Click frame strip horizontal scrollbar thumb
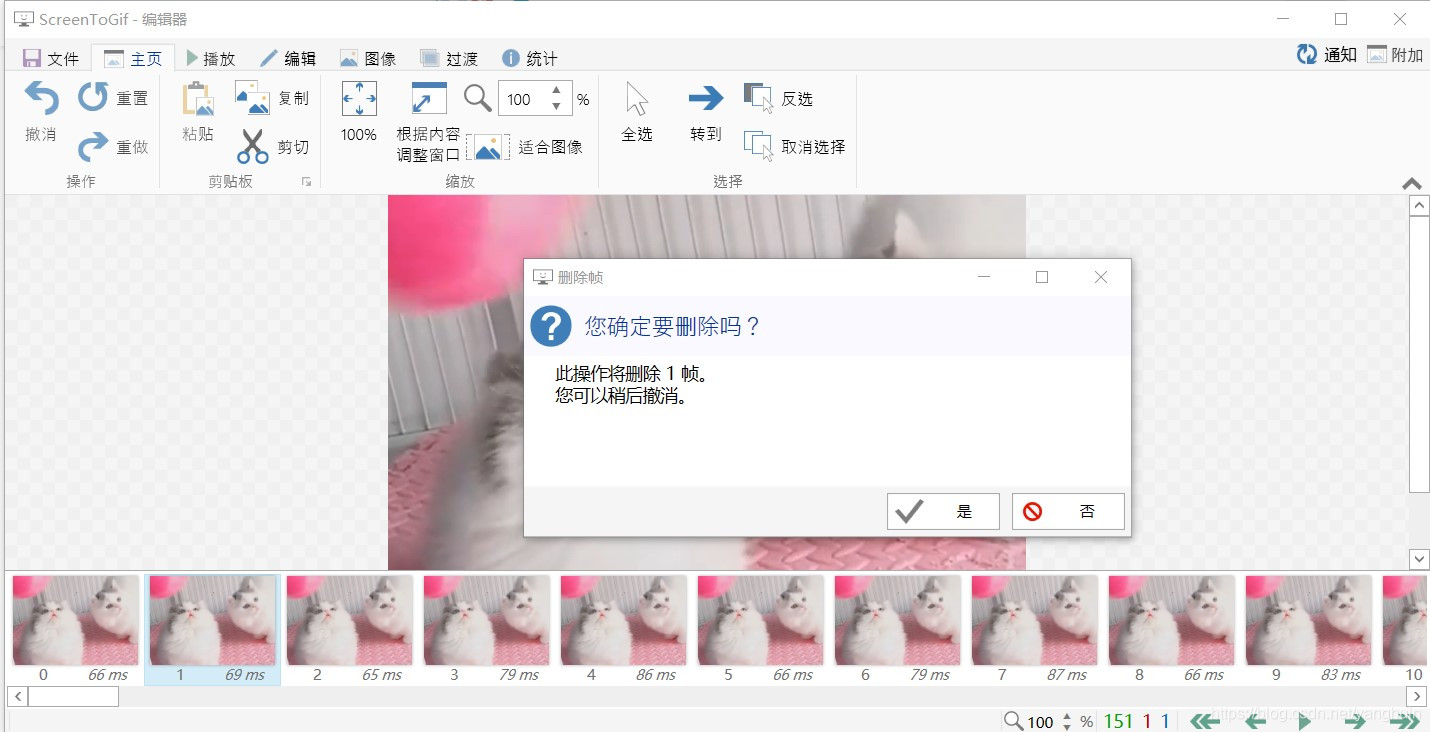The height and width of the screenshot is (732, 1430). coord(73,696)
